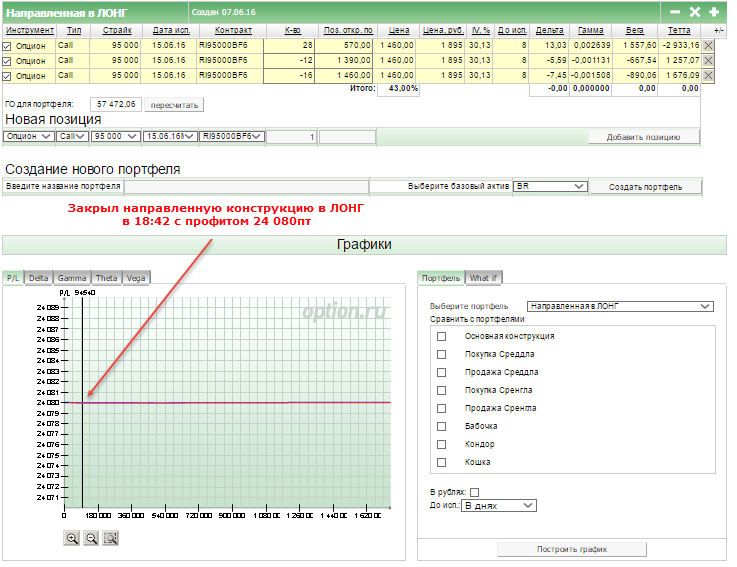Uncheck the option row with quantity -12
Screen dimensions: 737x567
[7, 61]
